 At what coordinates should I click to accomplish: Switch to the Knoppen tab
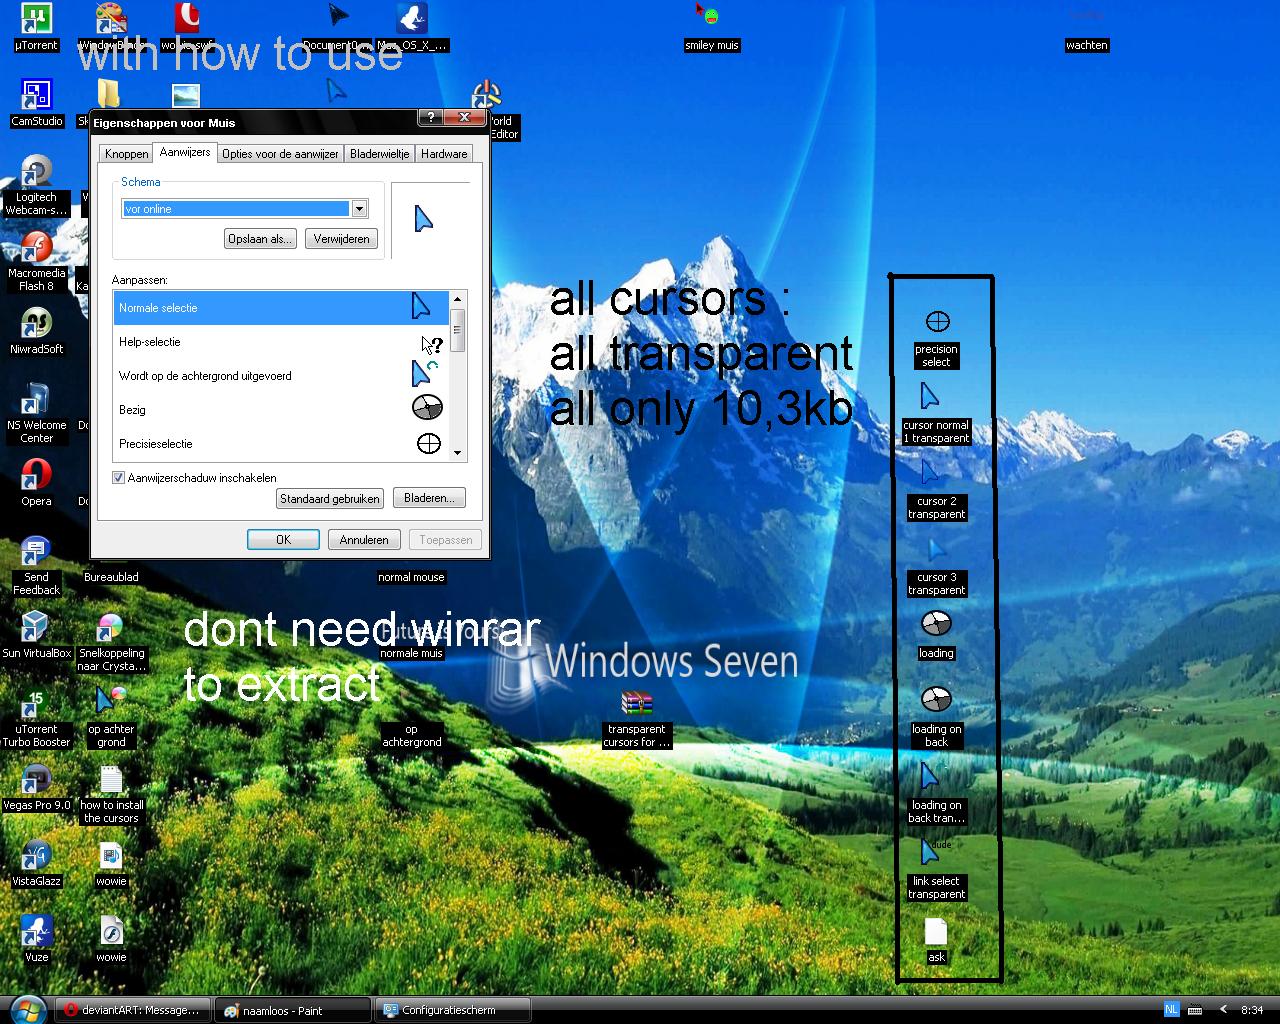[125, 153]
